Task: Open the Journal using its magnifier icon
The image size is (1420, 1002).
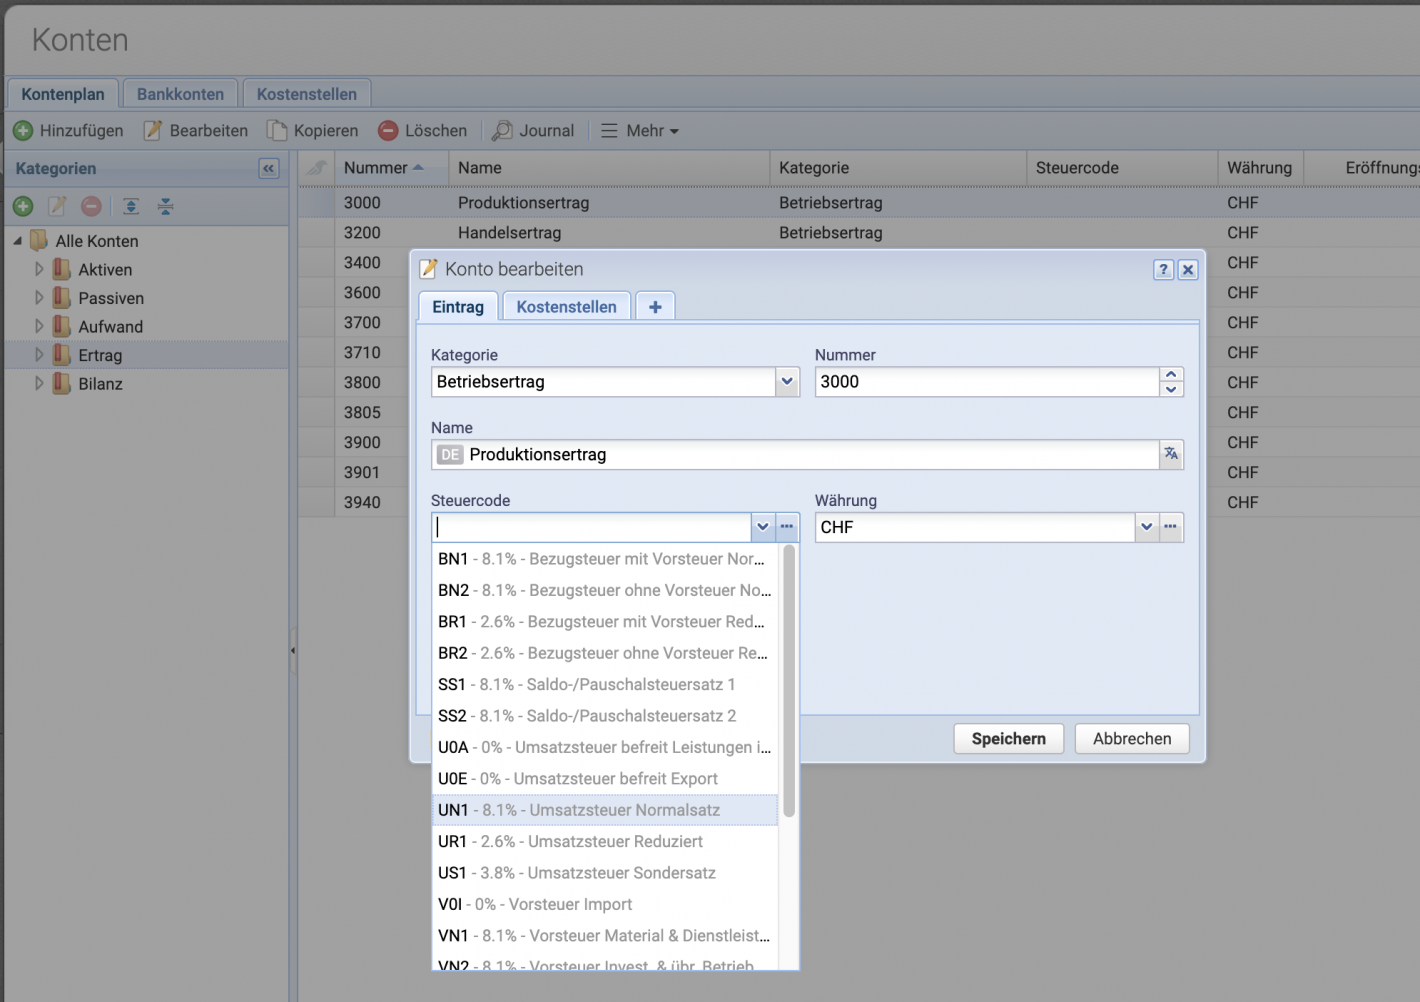Action: click(x=501, y=130)
